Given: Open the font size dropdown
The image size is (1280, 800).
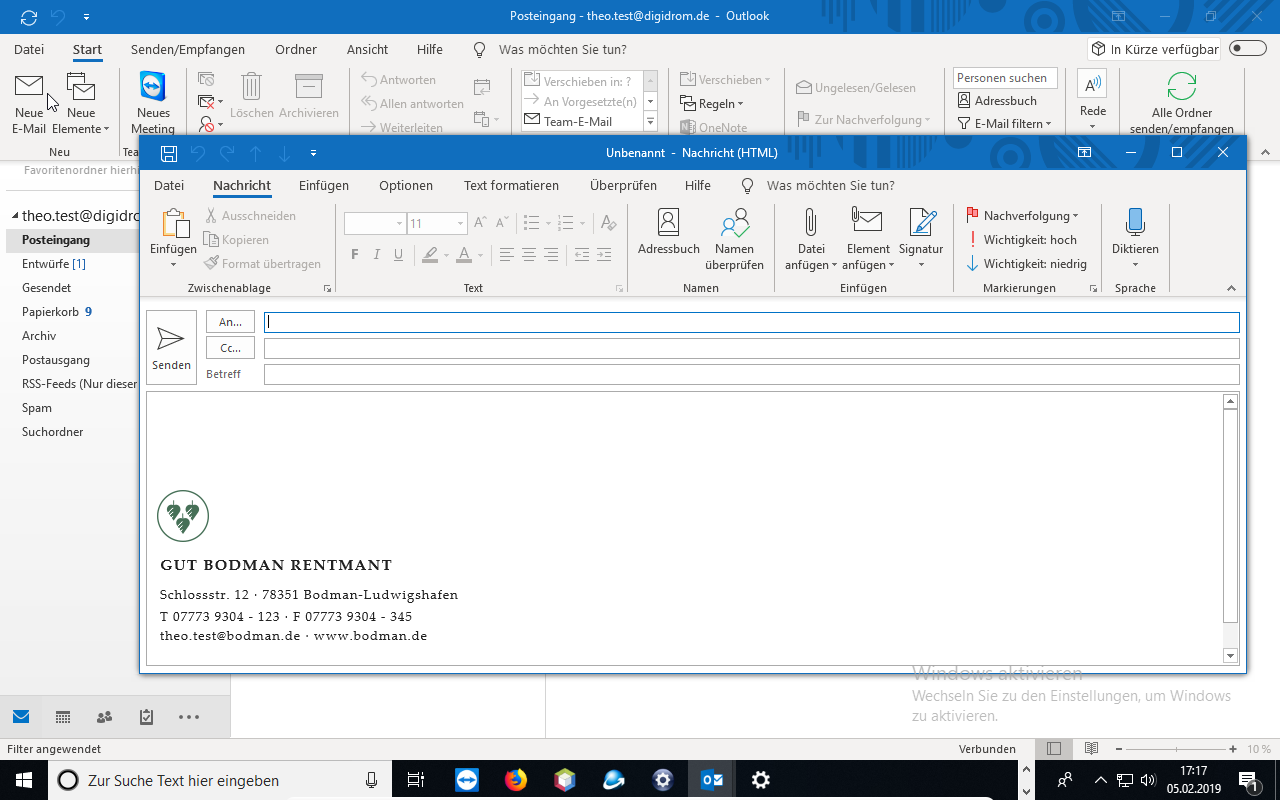Looking at the screenshot, I should (x=460, y=224).
